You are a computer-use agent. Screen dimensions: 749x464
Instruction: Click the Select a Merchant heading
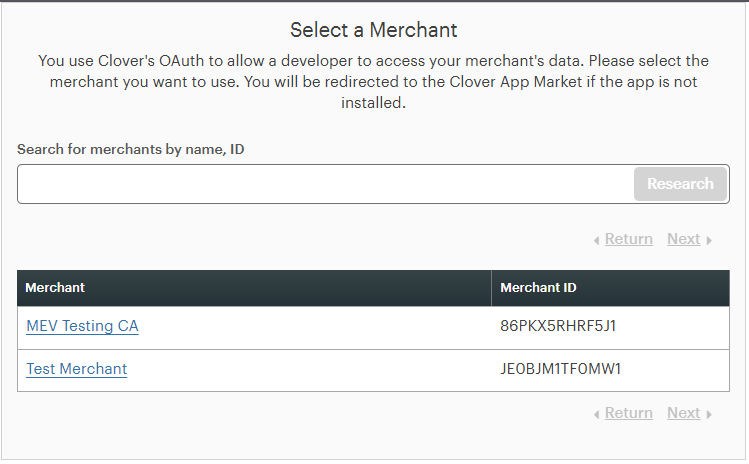tap(374, 30)
